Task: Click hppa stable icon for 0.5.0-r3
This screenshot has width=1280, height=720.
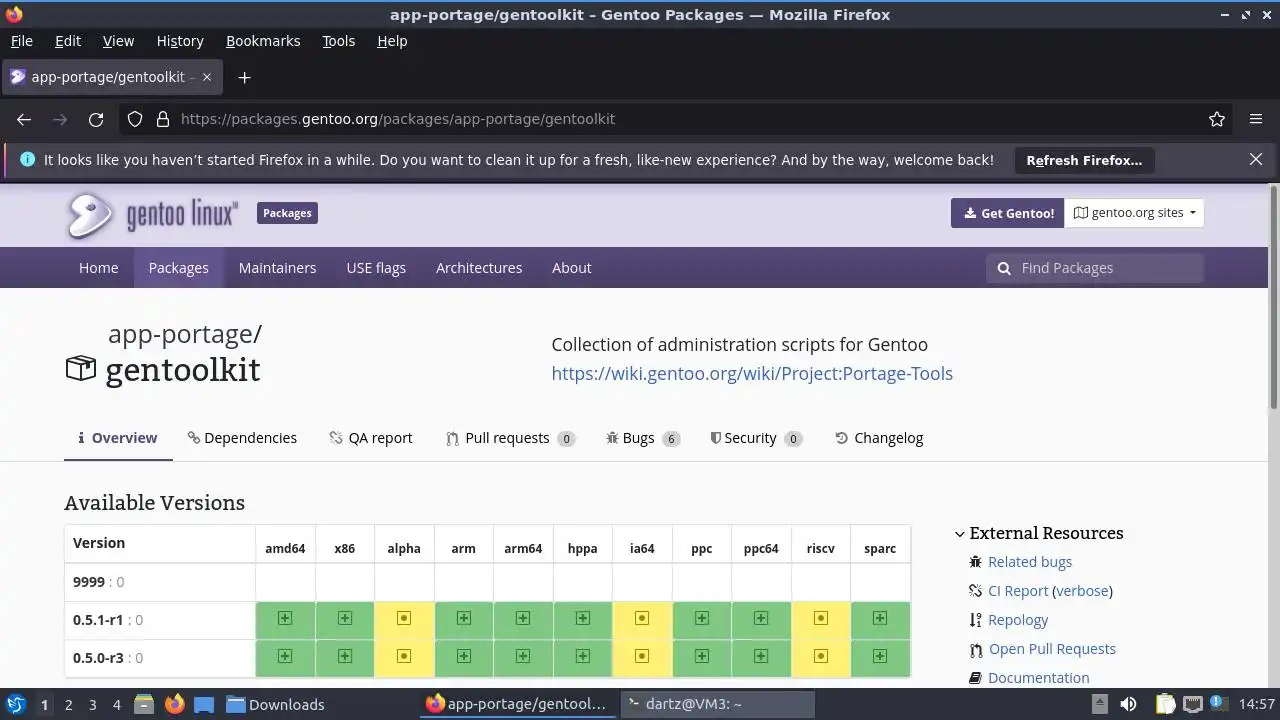Action: pyautogui.click(x=583, y=657)
